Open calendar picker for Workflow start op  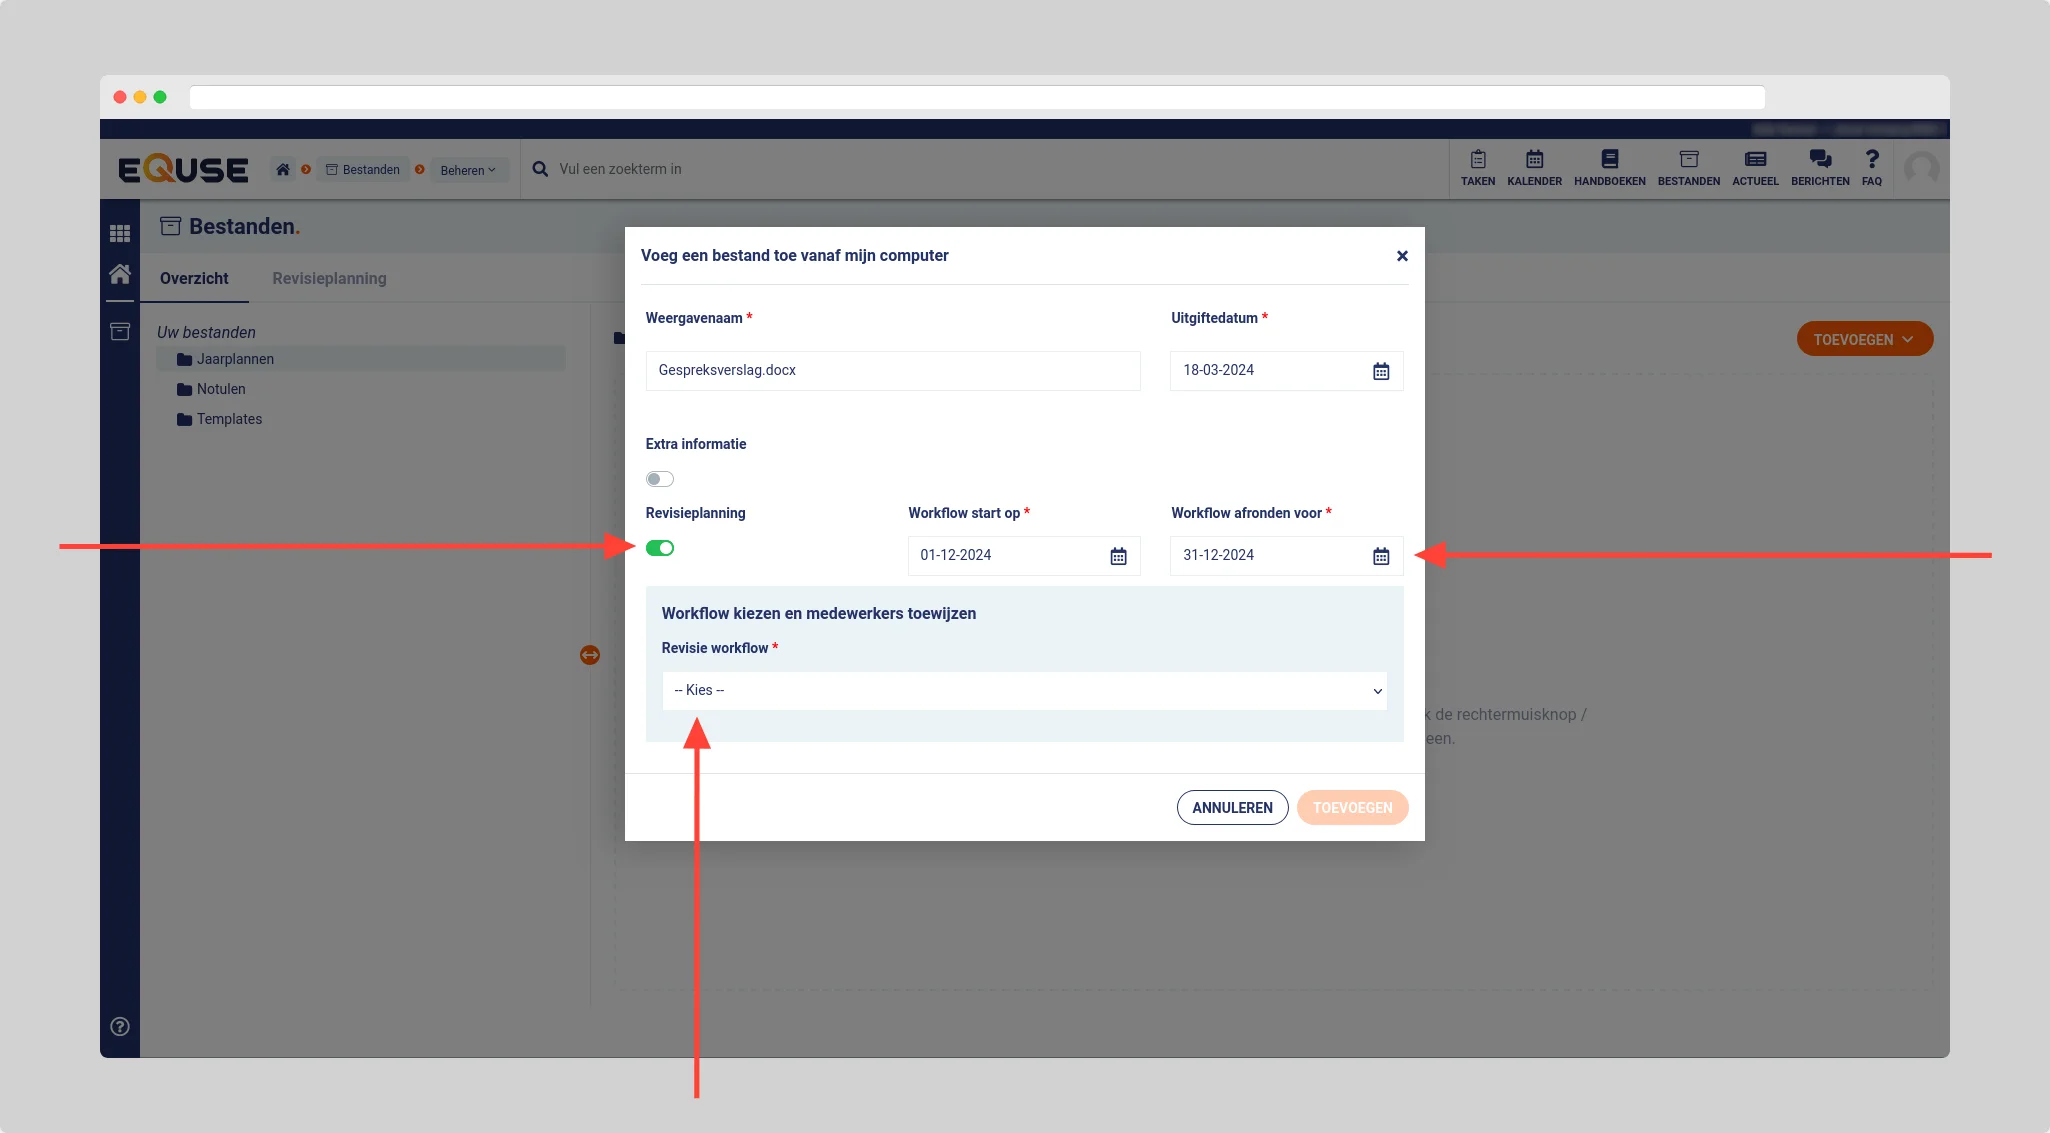point(1118,556)
